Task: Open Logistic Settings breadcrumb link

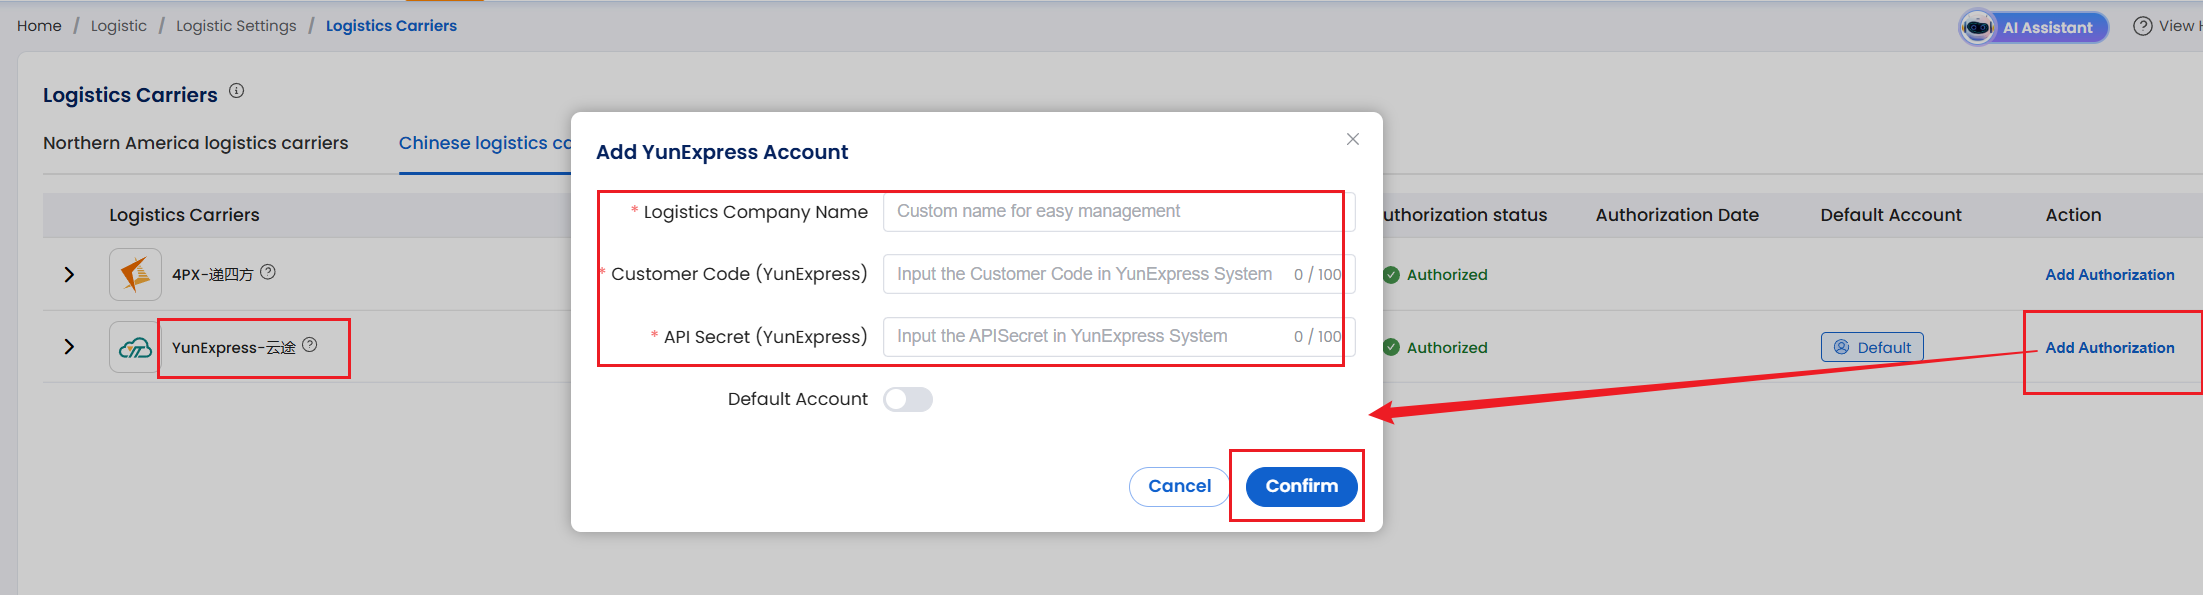Action: 236,26
